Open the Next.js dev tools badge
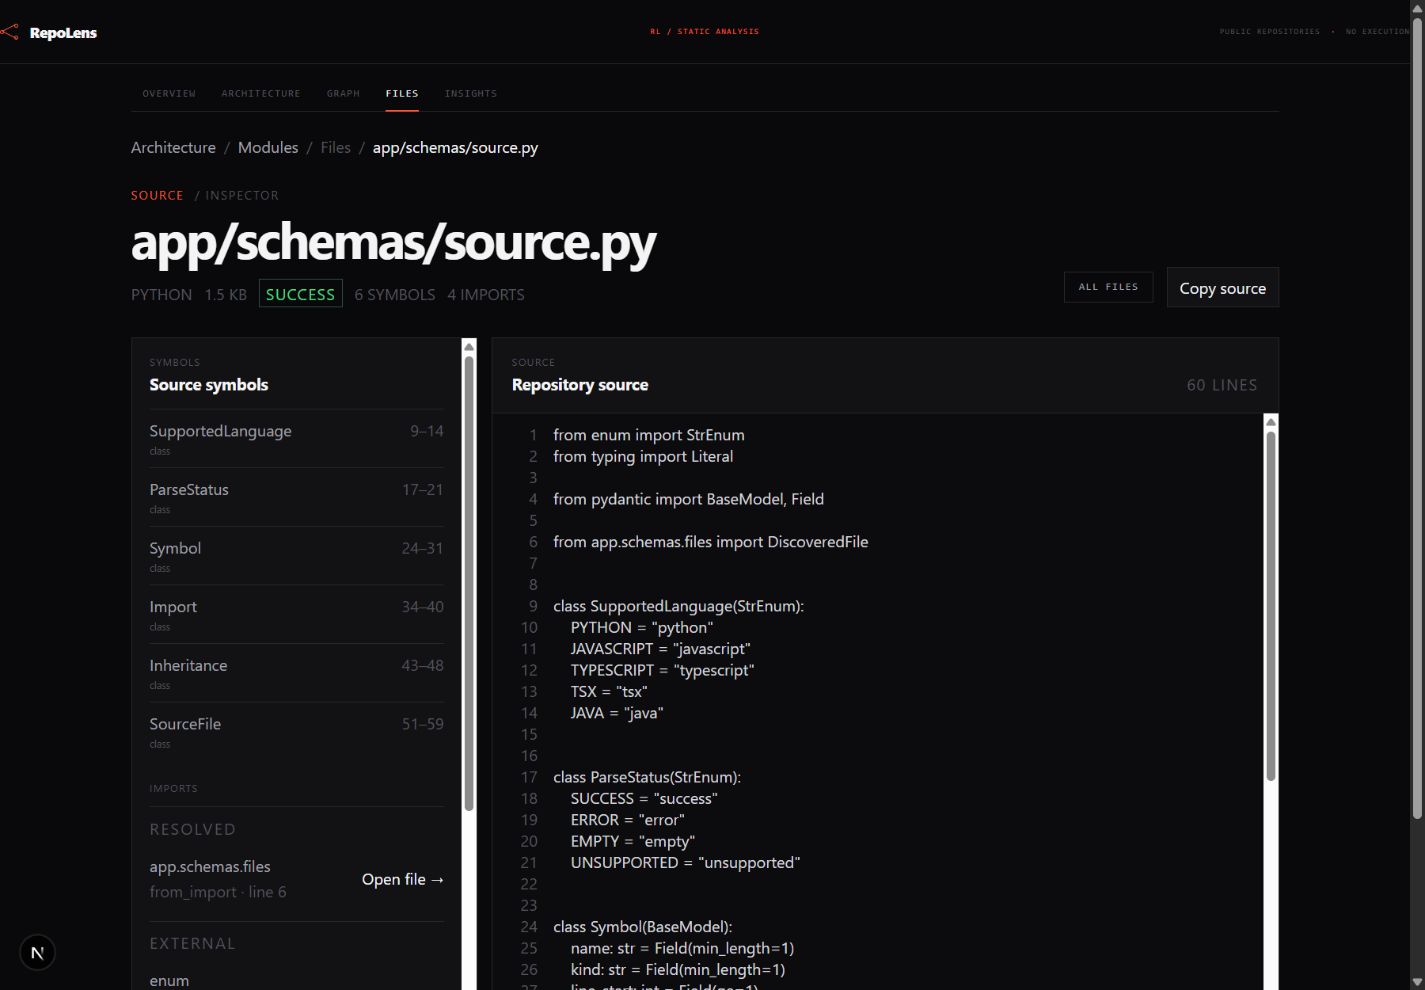The image size is (1425, 990). click(x=37, y=953)
